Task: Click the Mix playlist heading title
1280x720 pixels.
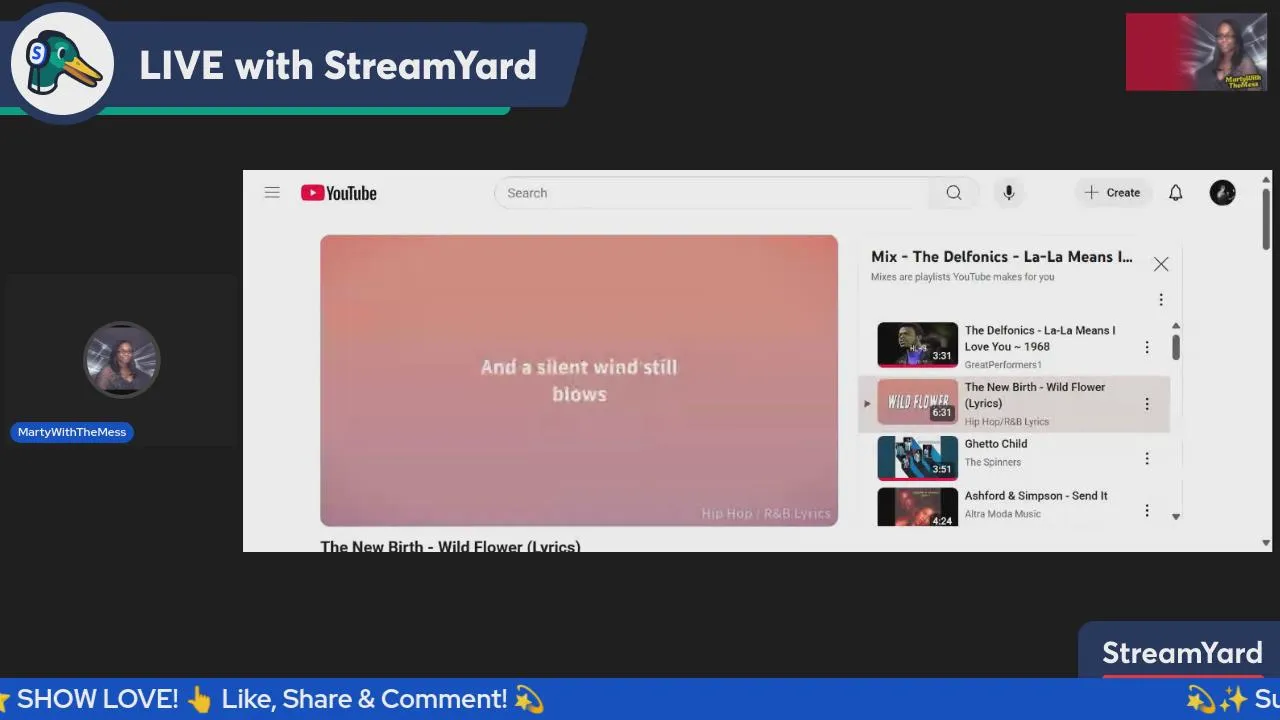Action: click(1002, 257)
